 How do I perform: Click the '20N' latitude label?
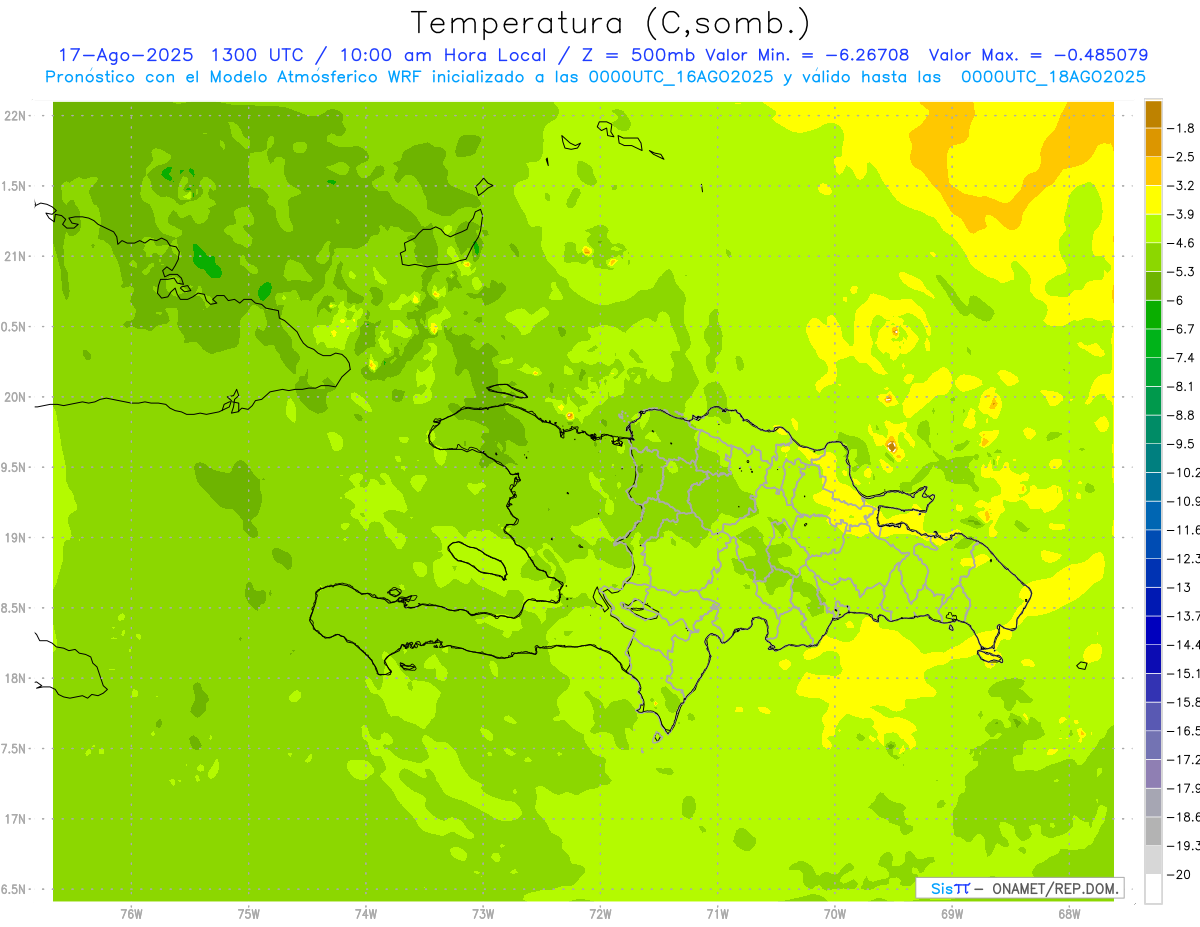[x=15, y=397]
